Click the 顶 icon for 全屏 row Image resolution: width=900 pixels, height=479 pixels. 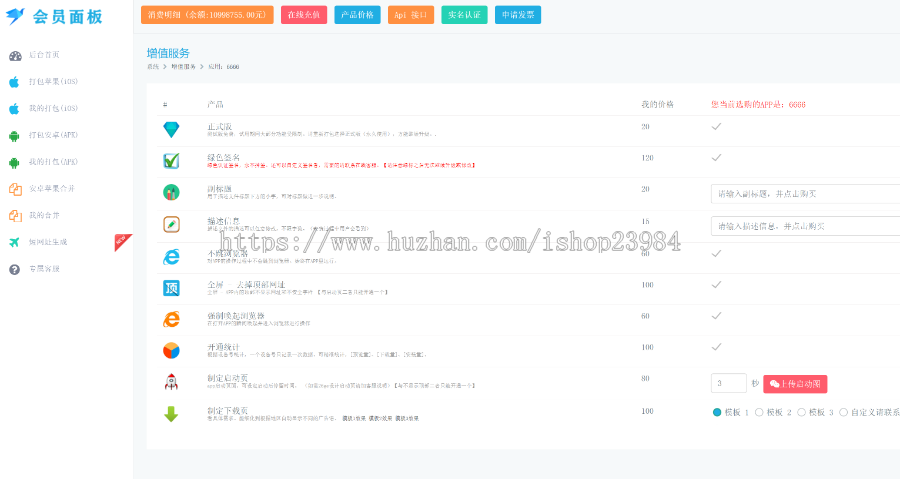(x=171, y=288)
